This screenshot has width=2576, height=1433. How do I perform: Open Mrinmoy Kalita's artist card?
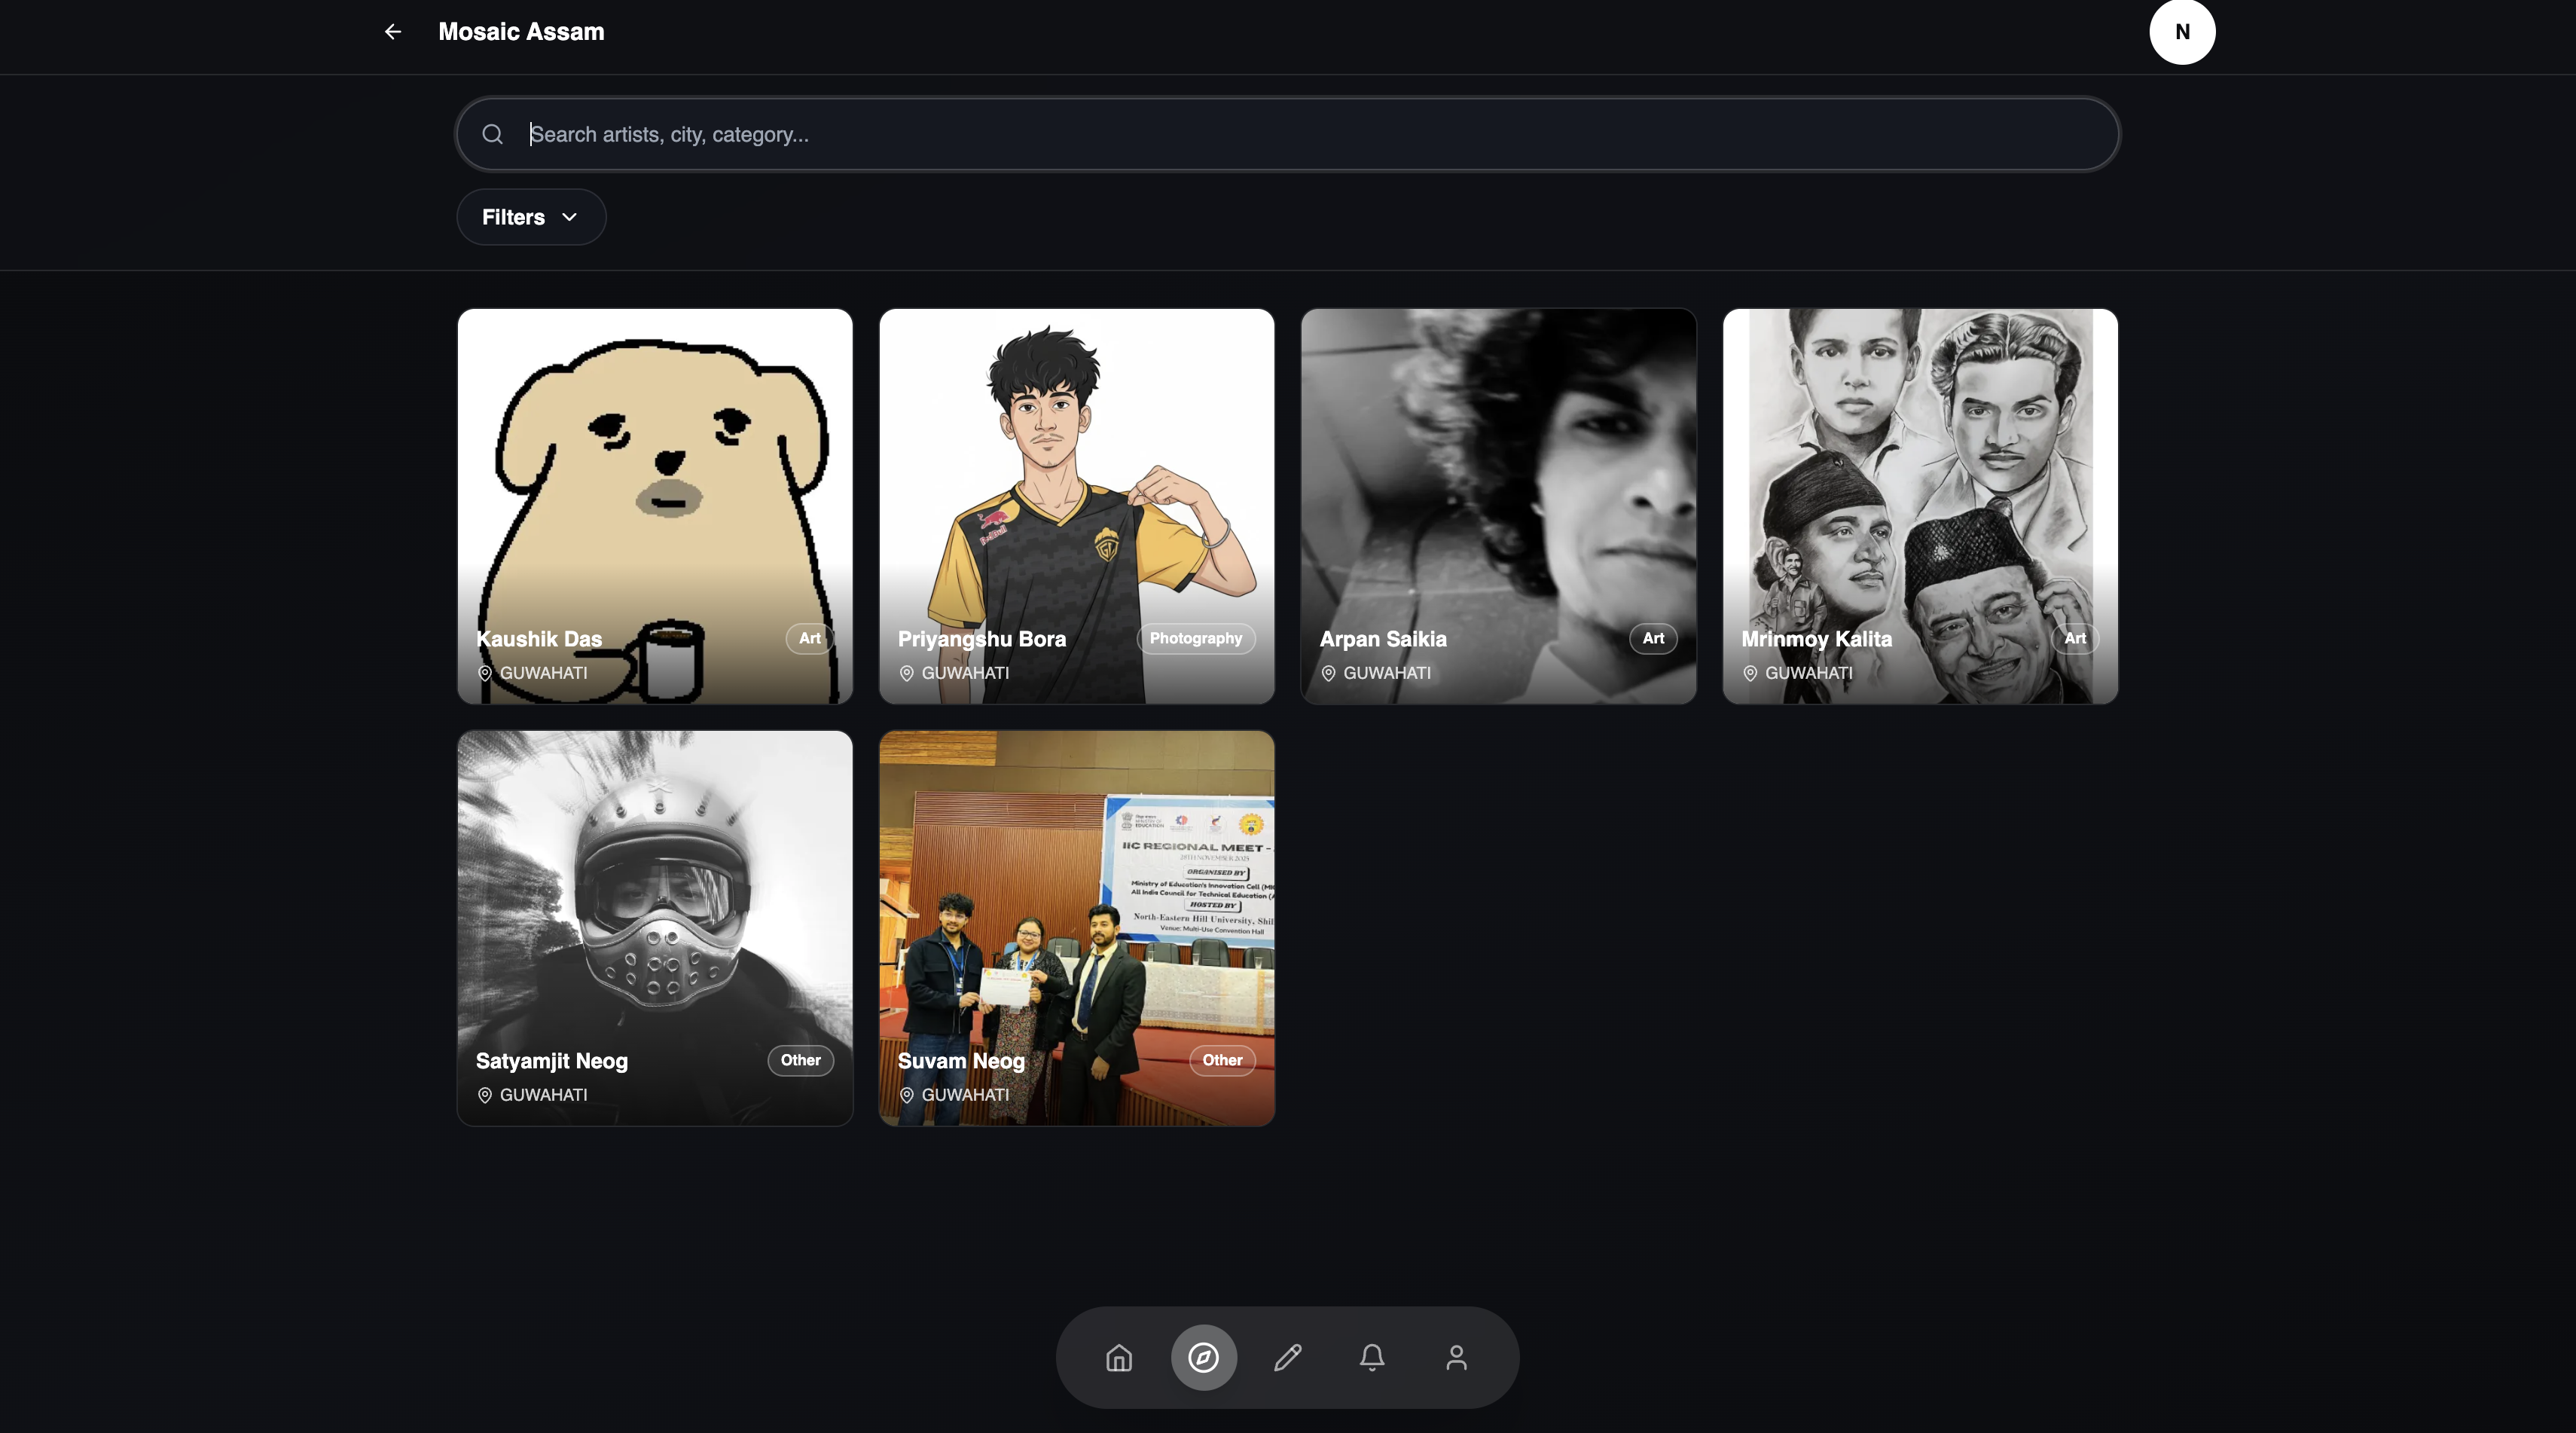pos(1919,480)
